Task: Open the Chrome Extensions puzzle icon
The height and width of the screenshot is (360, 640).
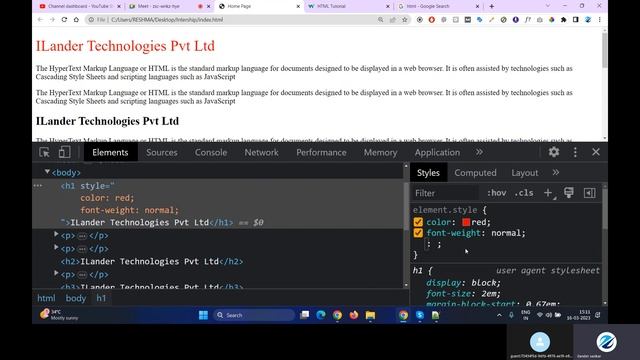Action: [x=564, y=19]
